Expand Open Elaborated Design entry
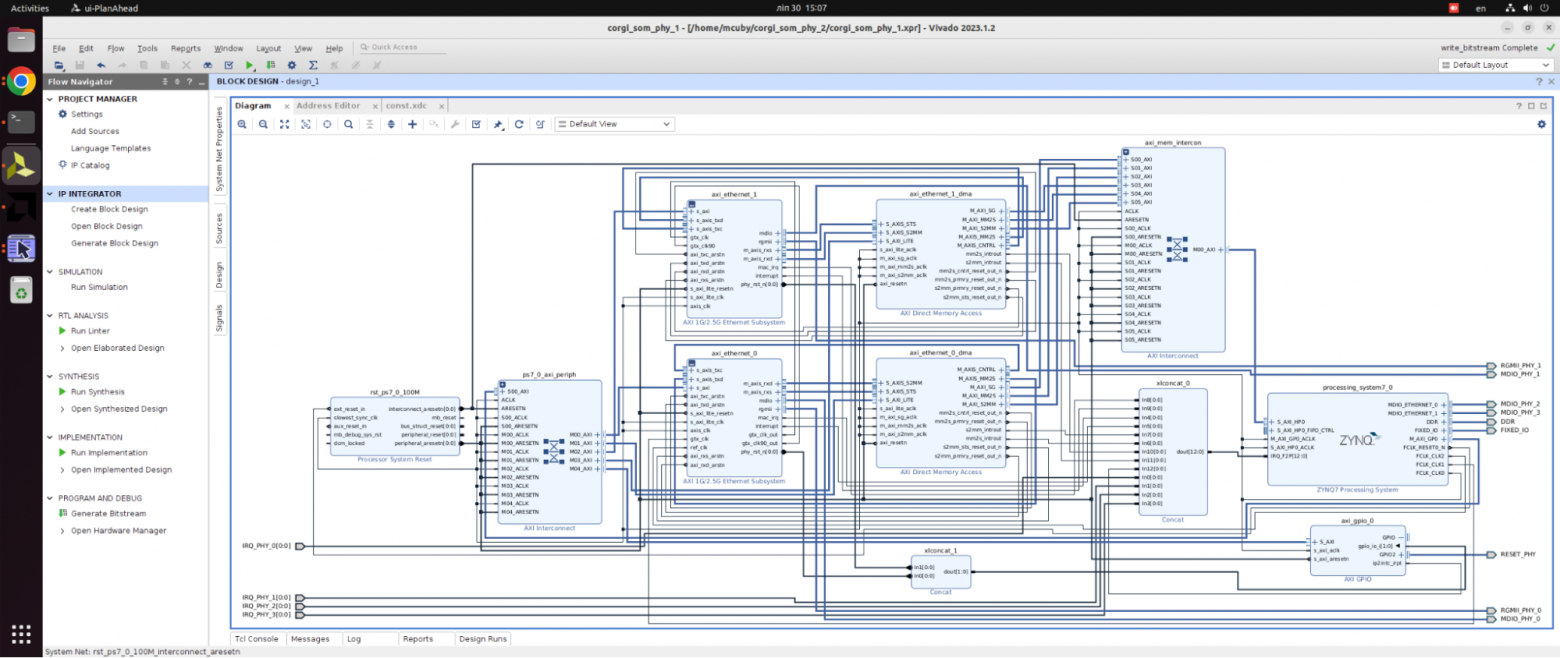 pos(62,348)
